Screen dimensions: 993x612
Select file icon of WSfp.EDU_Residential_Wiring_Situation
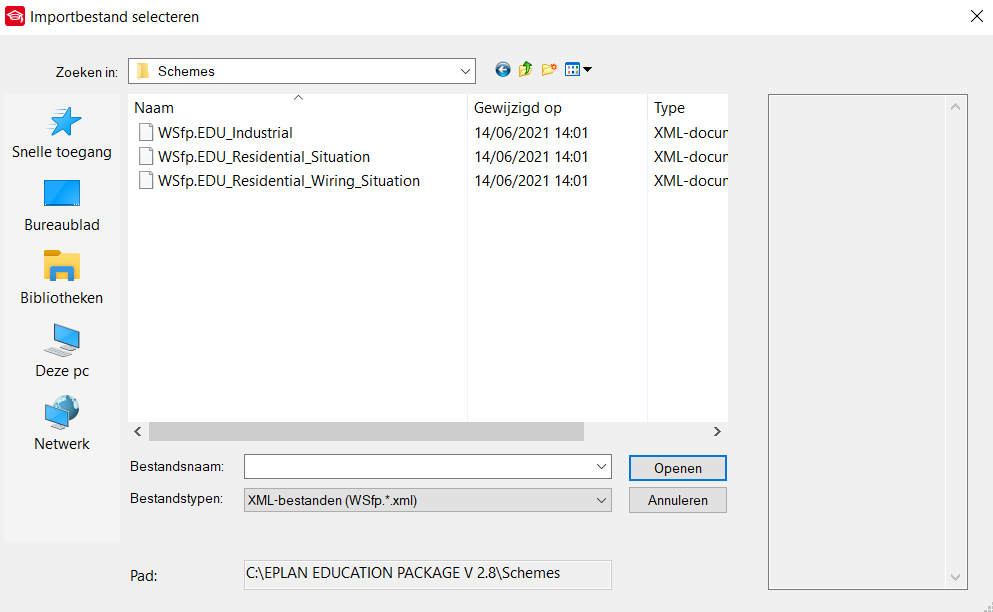pos(146,181)
